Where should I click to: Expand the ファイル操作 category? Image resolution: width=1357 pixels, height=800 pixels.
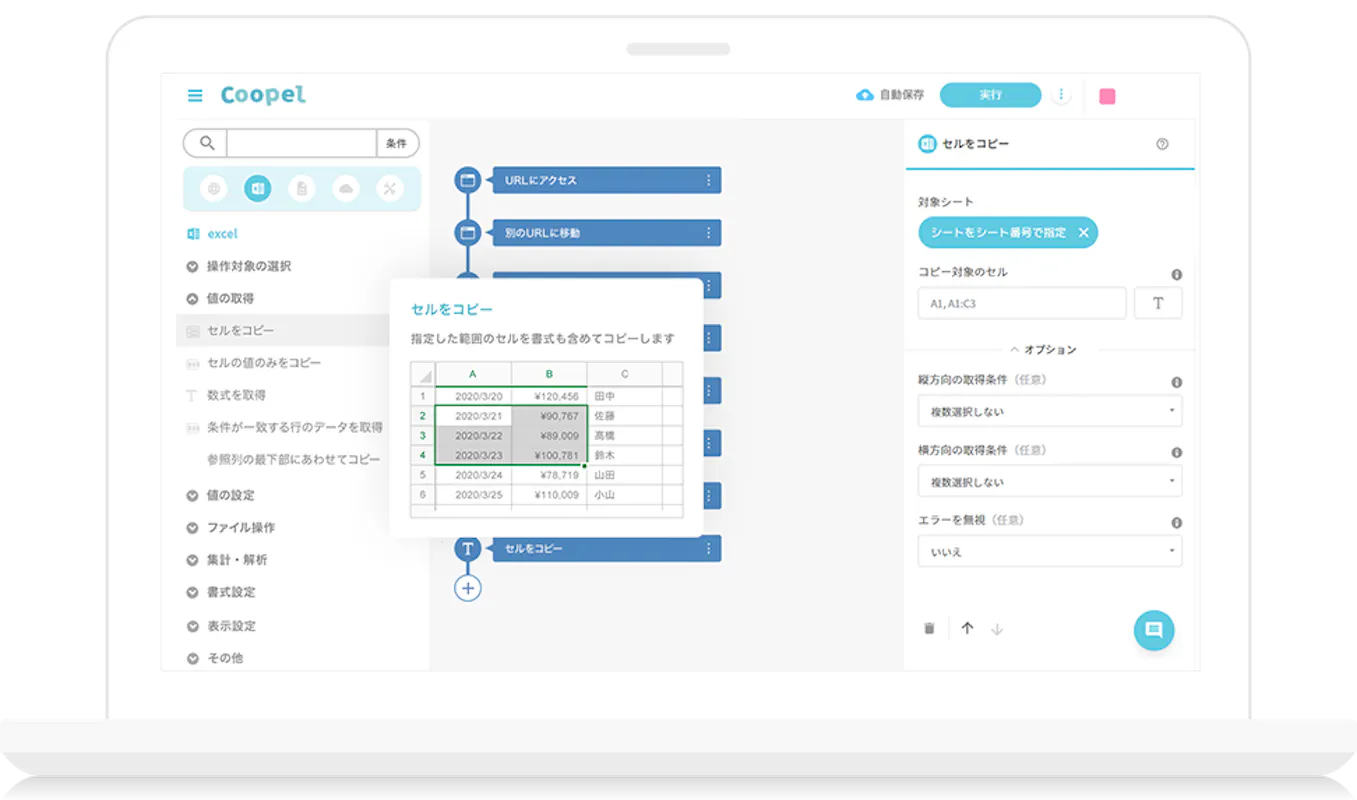230,528
